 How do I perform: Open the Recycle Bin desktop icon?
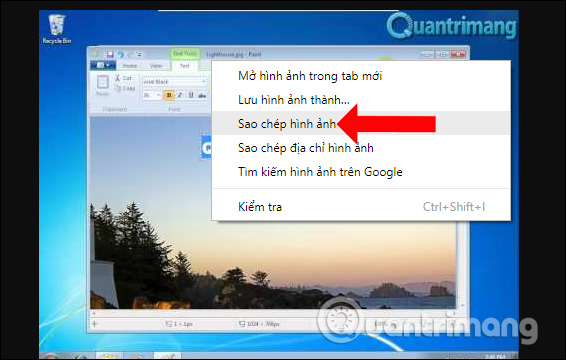coord(57,29)
